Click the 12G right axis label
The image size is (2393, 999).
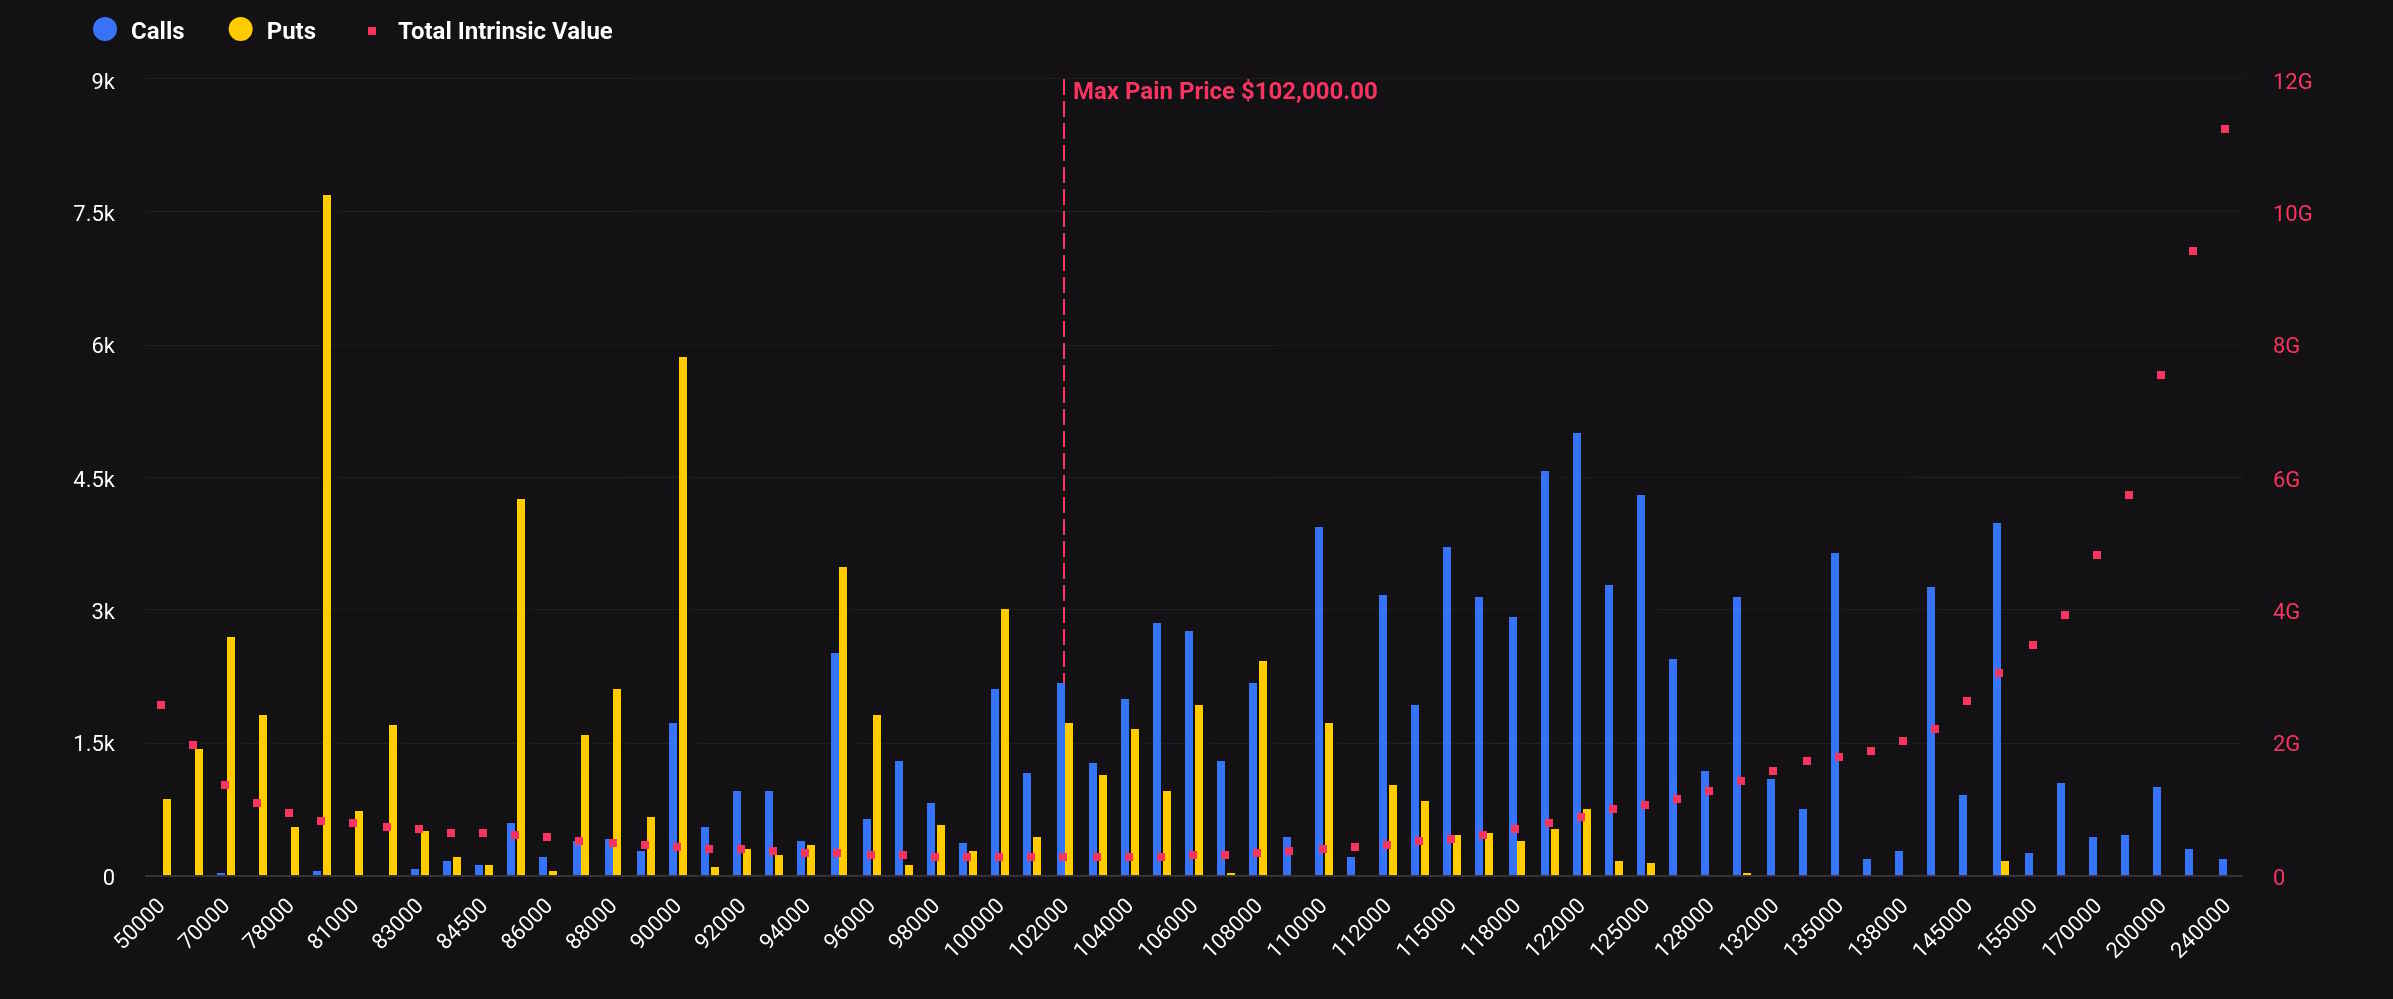2292,82
